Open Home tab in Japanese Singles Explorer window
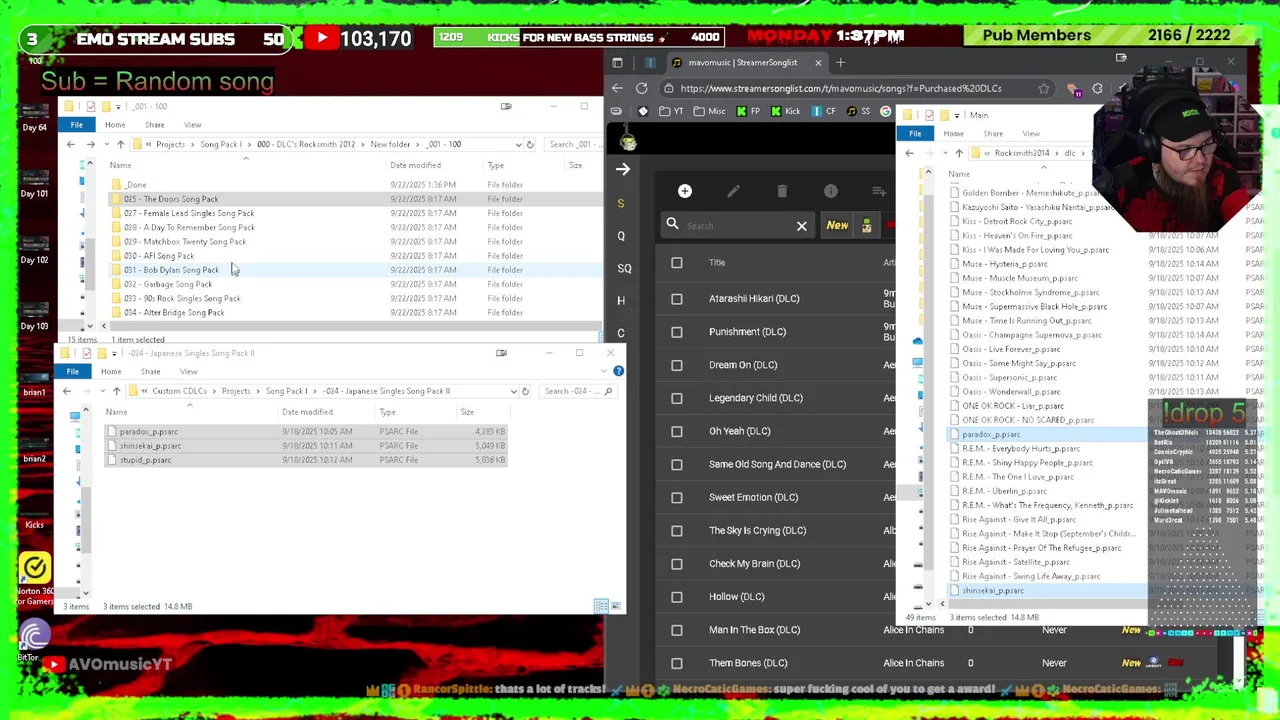 111,372
